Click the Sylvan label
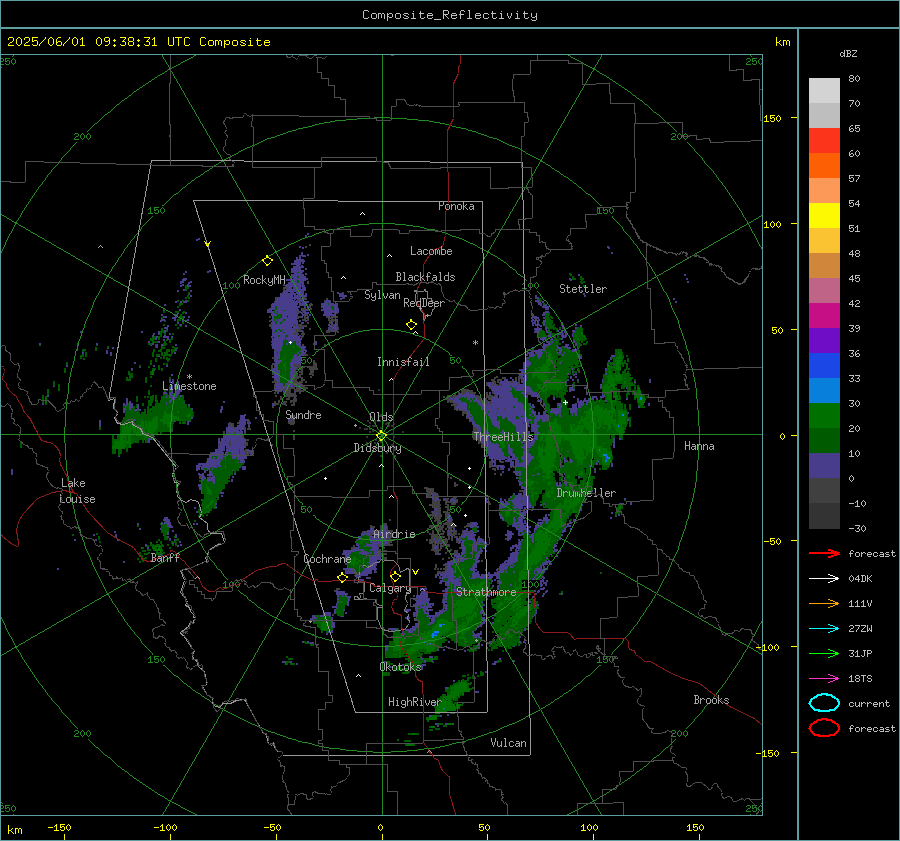The image size is (900, 841). click(382, 295)
